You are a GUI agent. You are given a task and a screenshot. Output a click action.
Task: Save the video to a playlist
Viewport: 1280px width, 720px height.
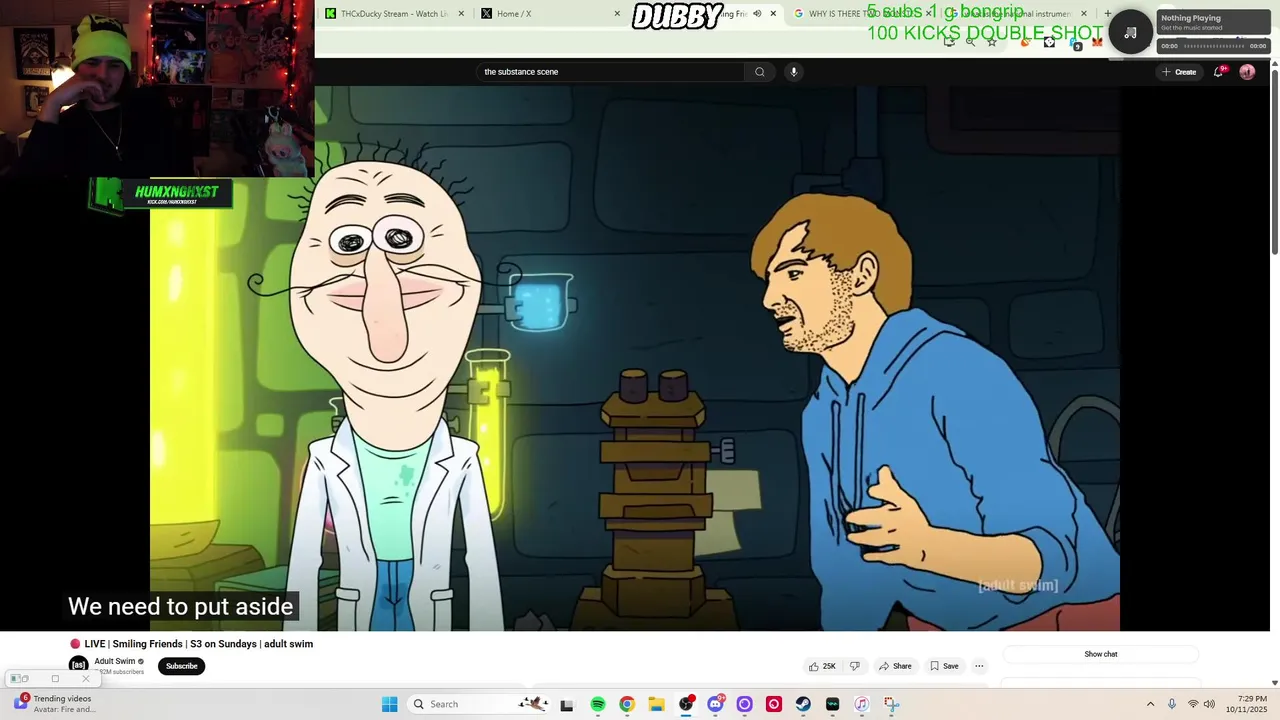(944, 666)
